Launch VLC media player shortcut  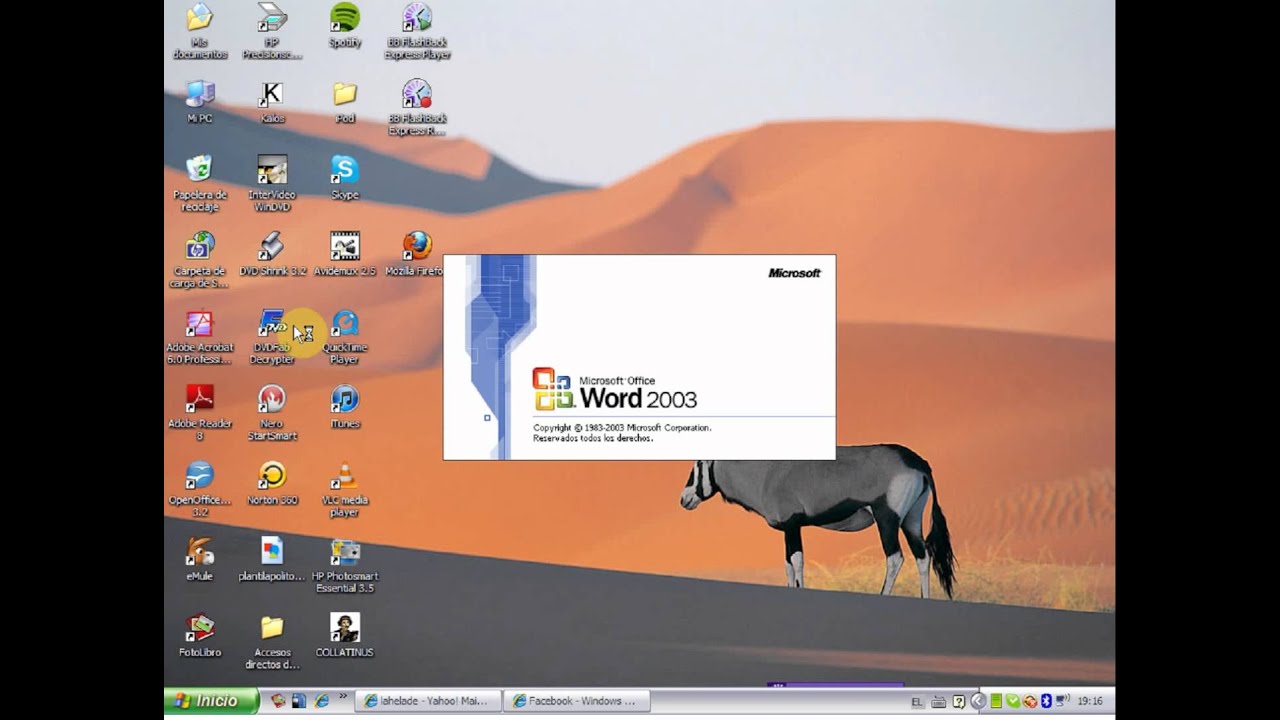click(x=345, y=488)
